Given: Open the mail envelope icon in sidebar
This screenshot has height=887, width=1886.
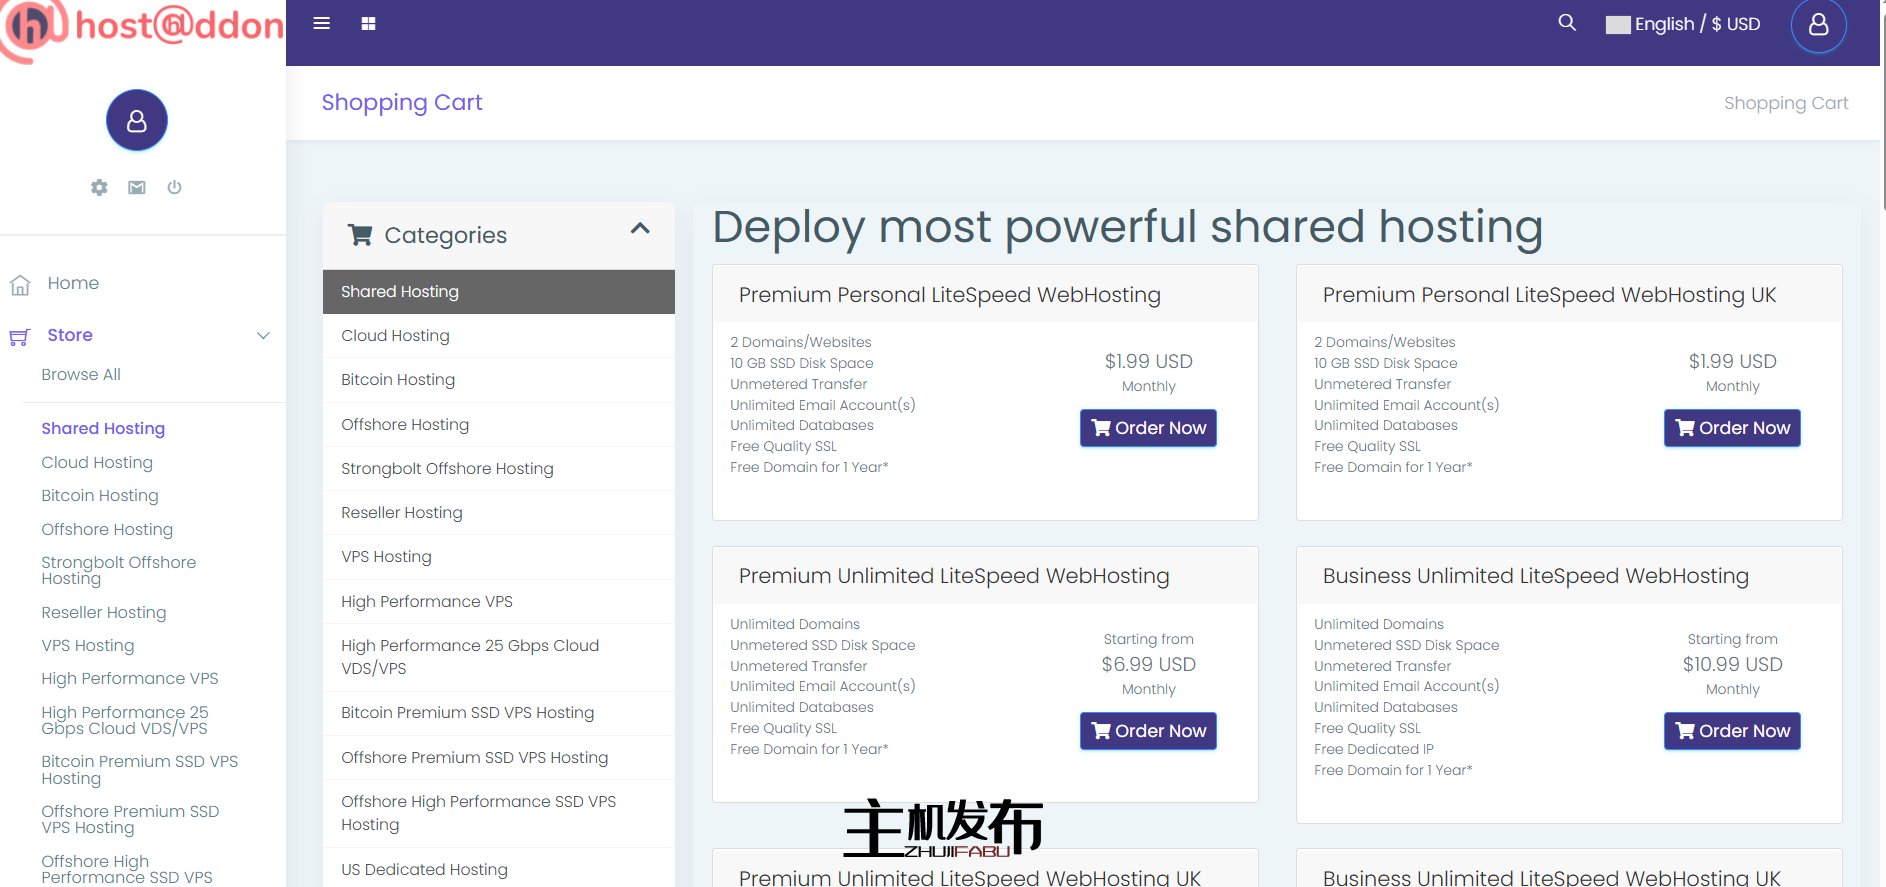Looking at the screenshot, I should pyautogui.click(x=137, y=187).
